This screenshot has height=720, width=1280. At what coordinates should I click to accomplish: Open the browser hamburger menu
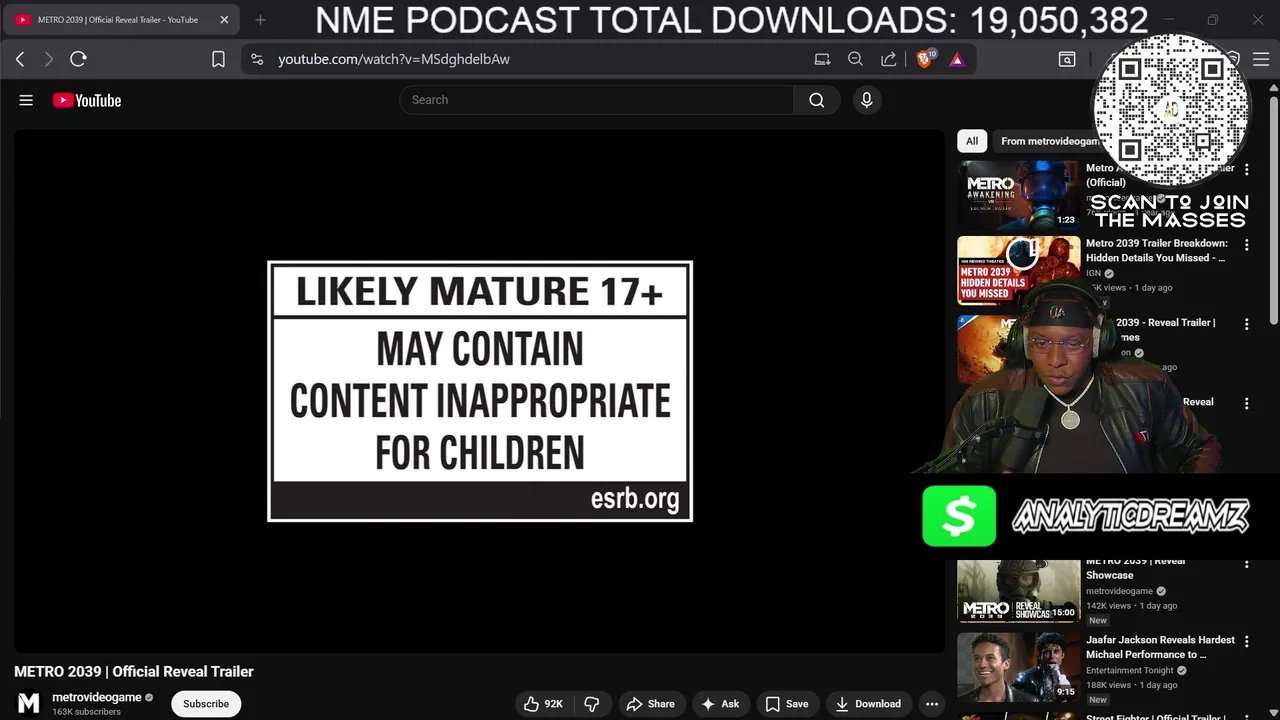(1261, 59)
